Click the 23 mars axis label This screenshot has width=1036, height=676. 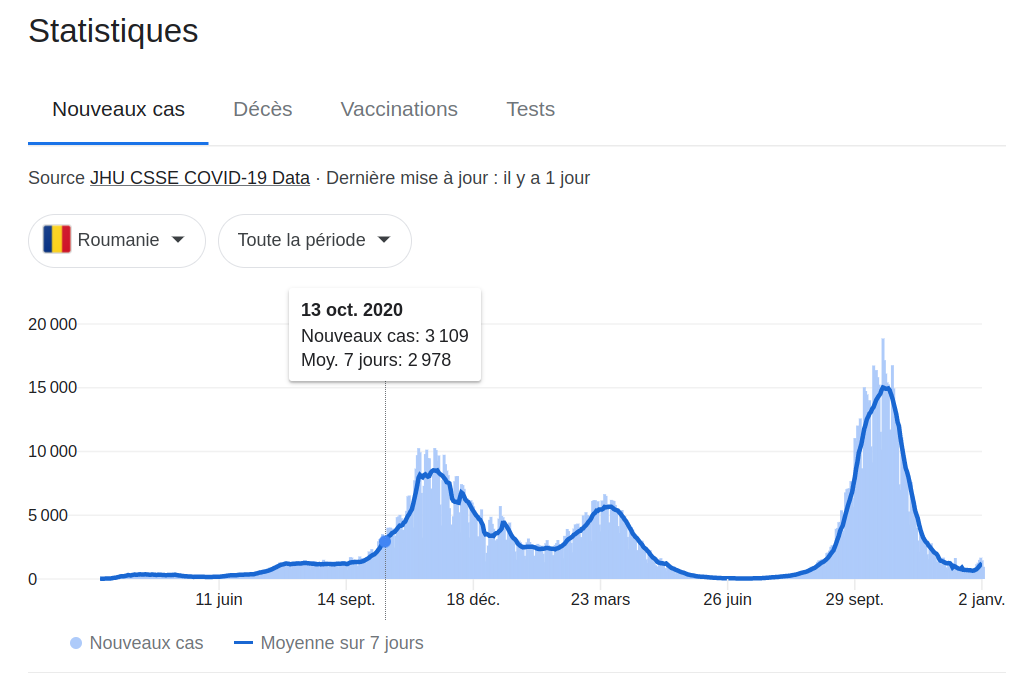pos(600,599)
